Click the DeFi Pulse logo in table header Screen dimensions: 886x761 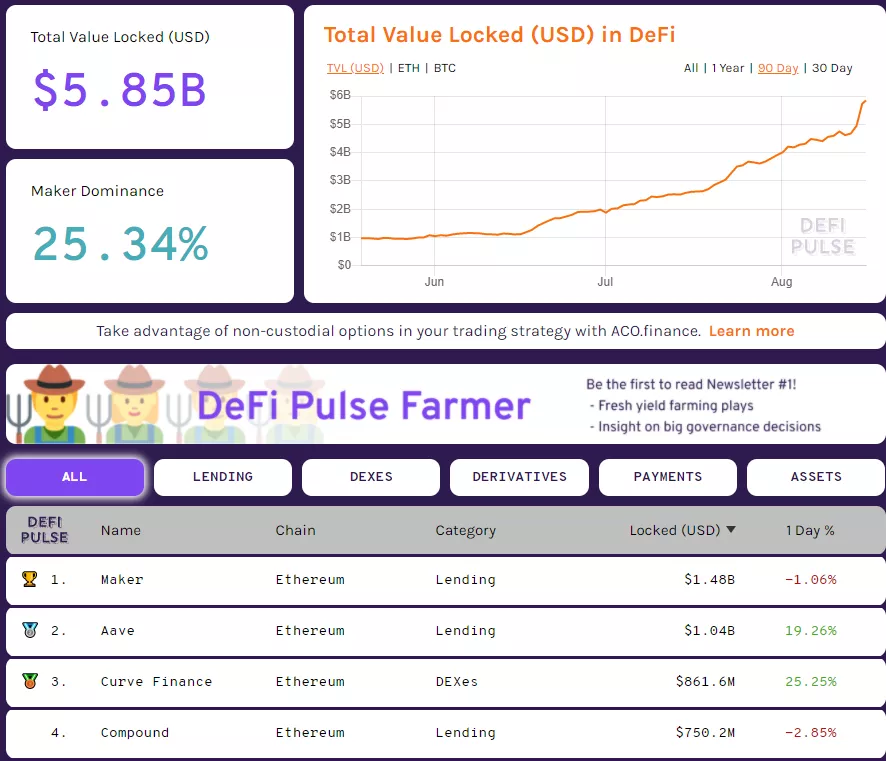44,530
